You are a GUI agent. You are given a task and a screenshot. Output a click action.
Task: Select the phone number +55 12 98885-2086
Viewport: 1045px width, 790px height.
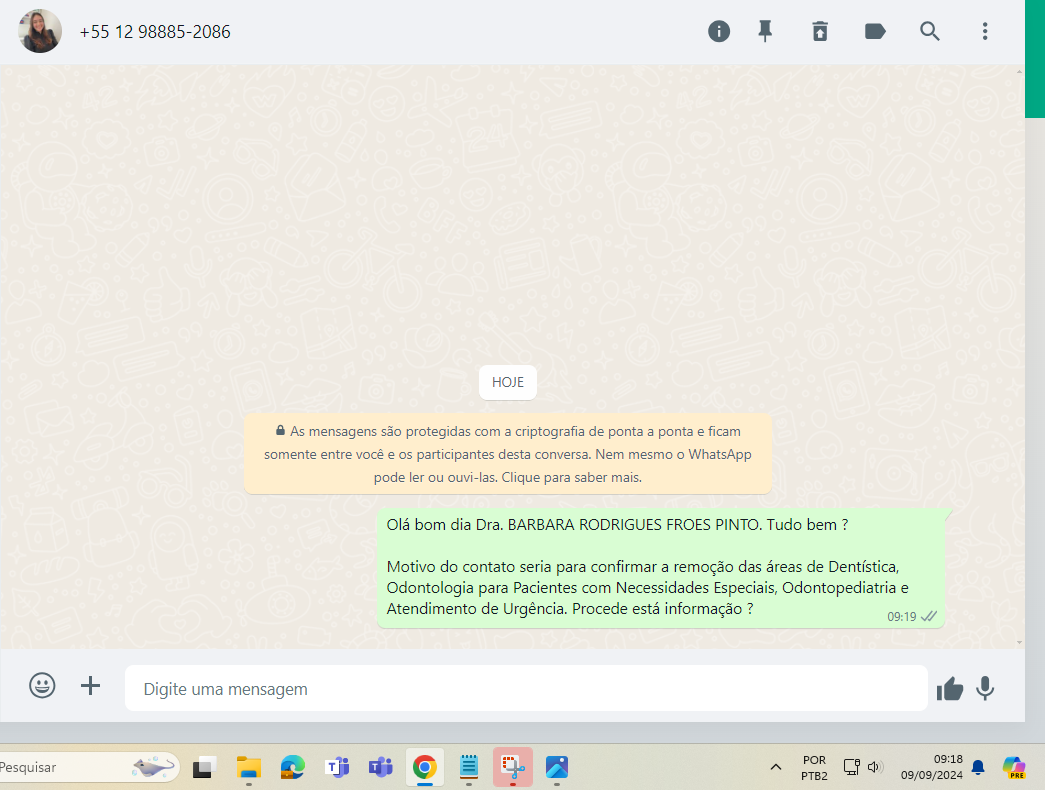155,32
